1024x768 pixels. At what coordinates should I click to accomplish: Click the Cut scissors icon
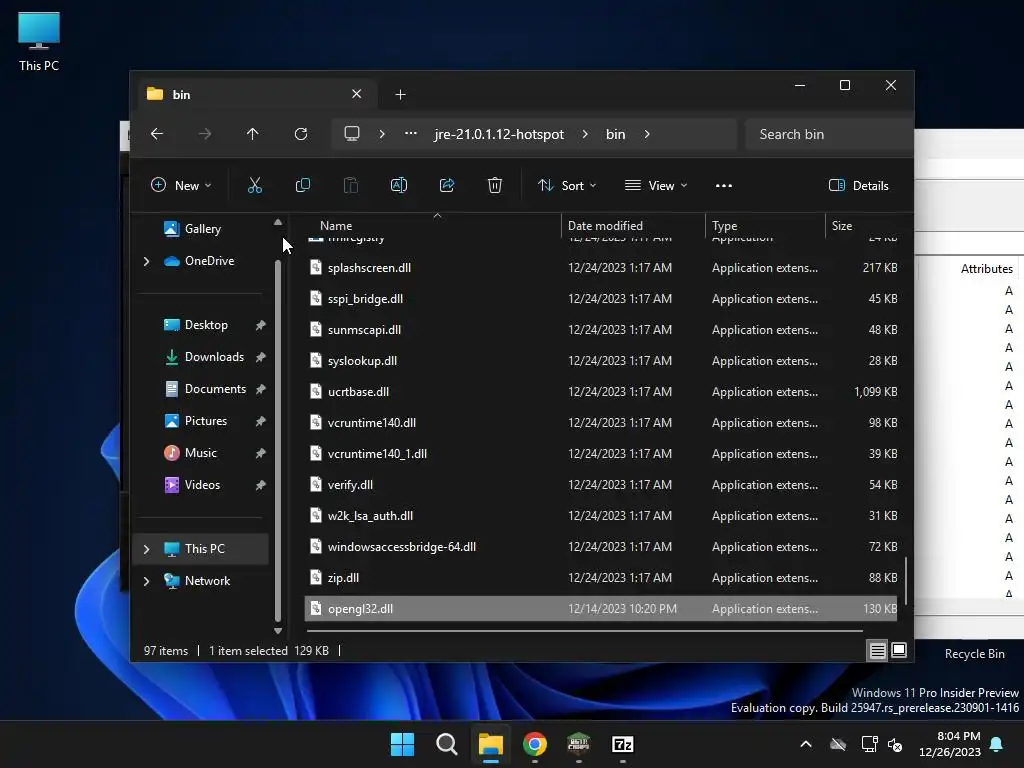pos(255,185)
